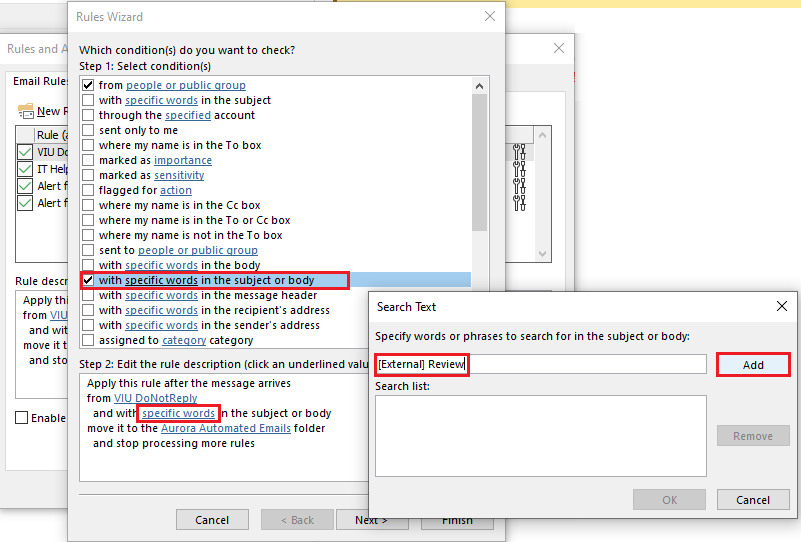
Task: Click conditions list scroll-up arrow
Action: point(479,86)
